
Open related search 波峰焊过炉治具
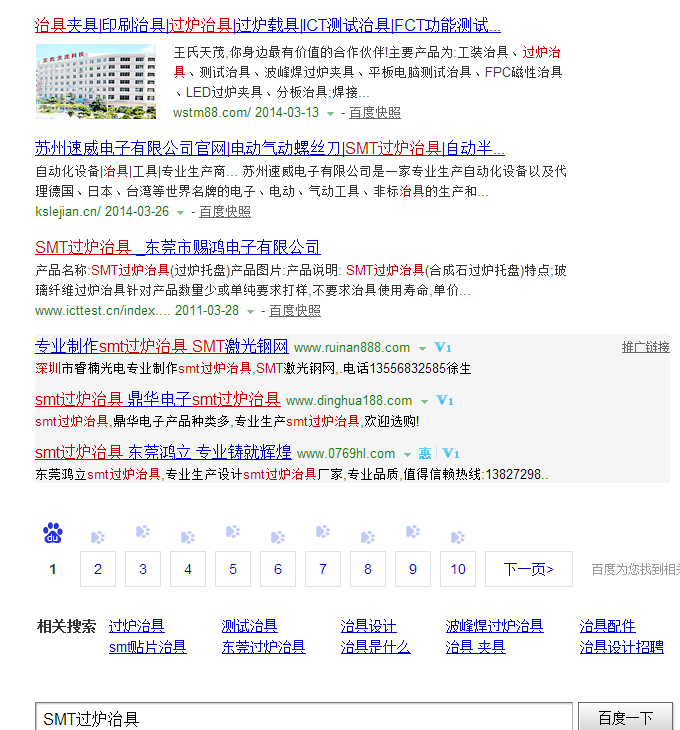(494, 626)
